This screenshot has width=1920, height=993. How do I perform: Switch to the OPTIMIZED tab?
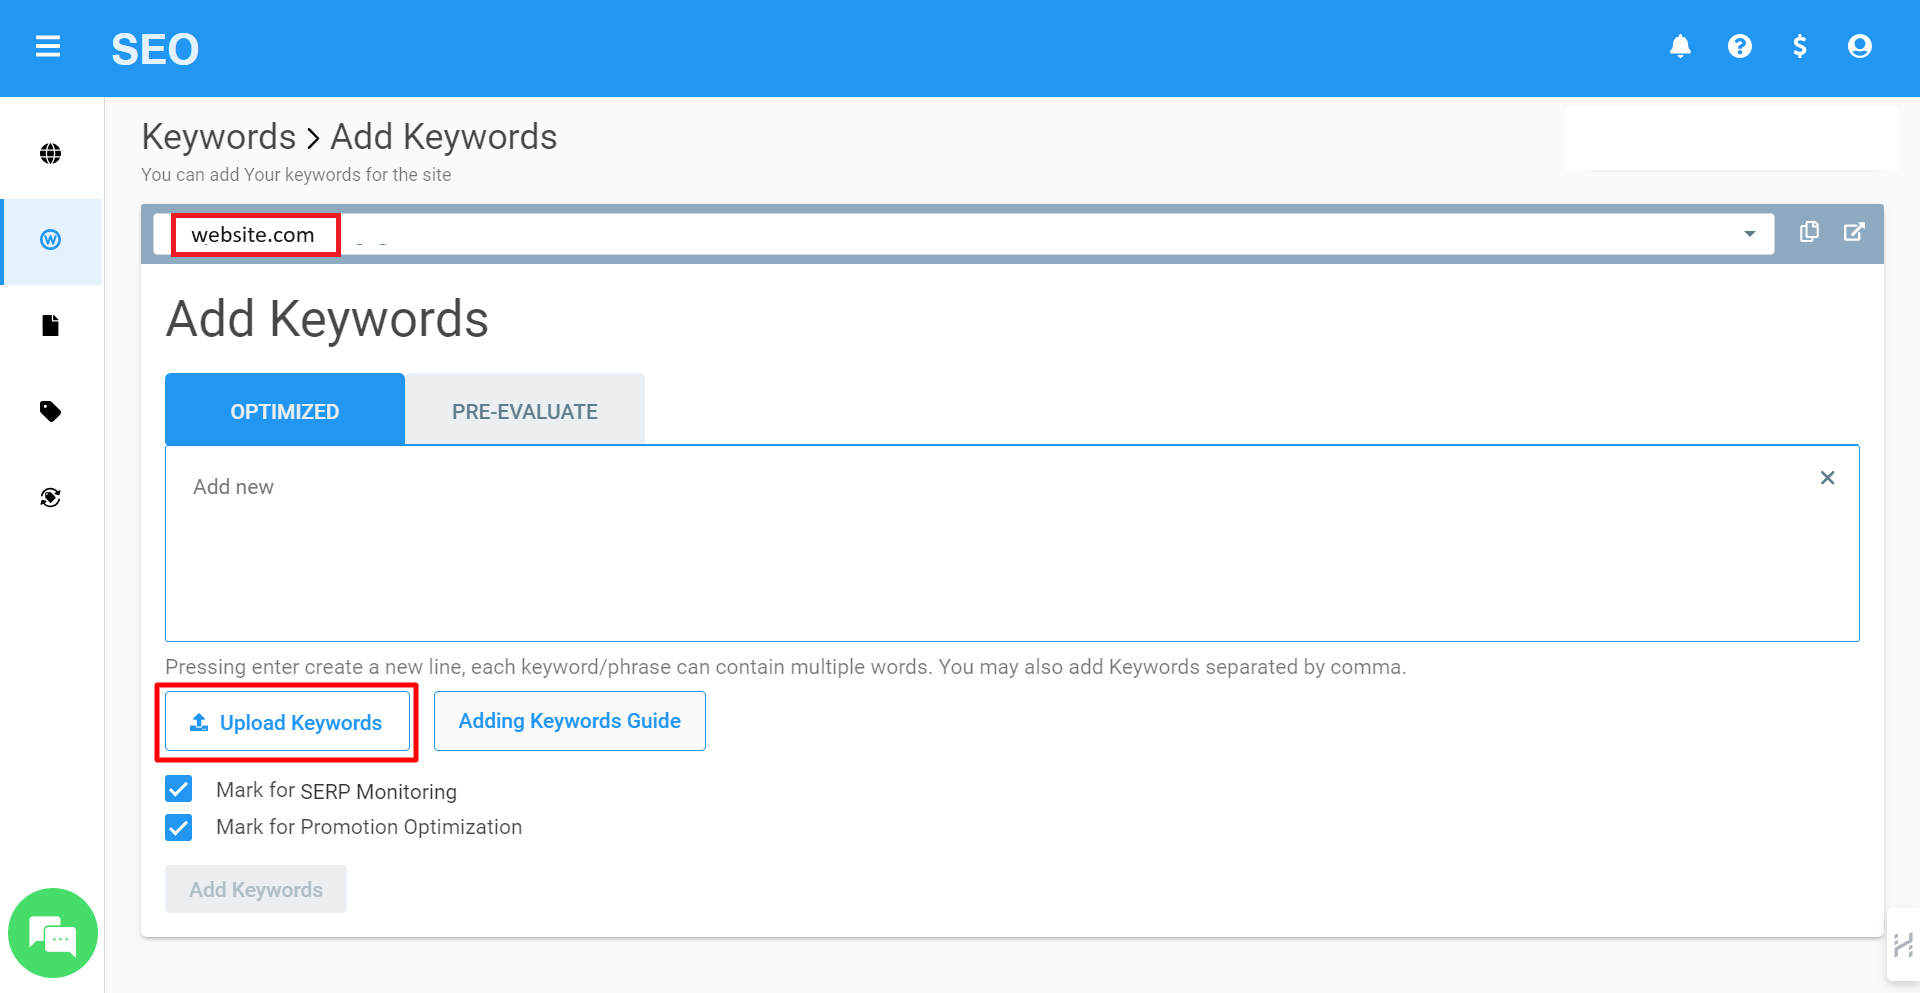tap(285, 409)
